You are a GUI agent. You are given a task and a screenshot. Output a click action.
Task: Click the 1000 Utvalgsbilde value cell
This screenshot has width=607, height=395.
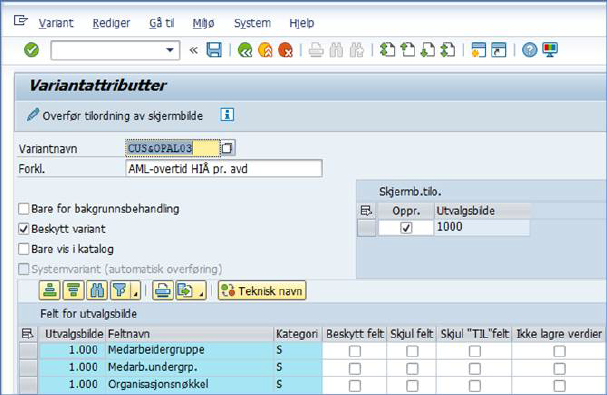tap(482, 227)
